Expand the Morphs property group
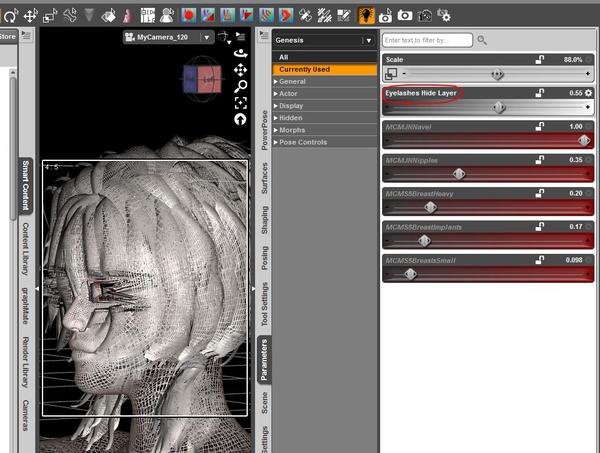600x453 pixels. point(324,130)
